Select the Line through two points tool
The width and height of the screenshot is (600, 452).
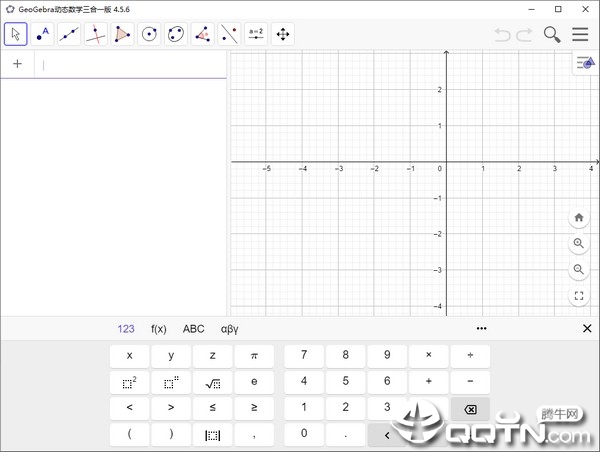coord(69,34)
